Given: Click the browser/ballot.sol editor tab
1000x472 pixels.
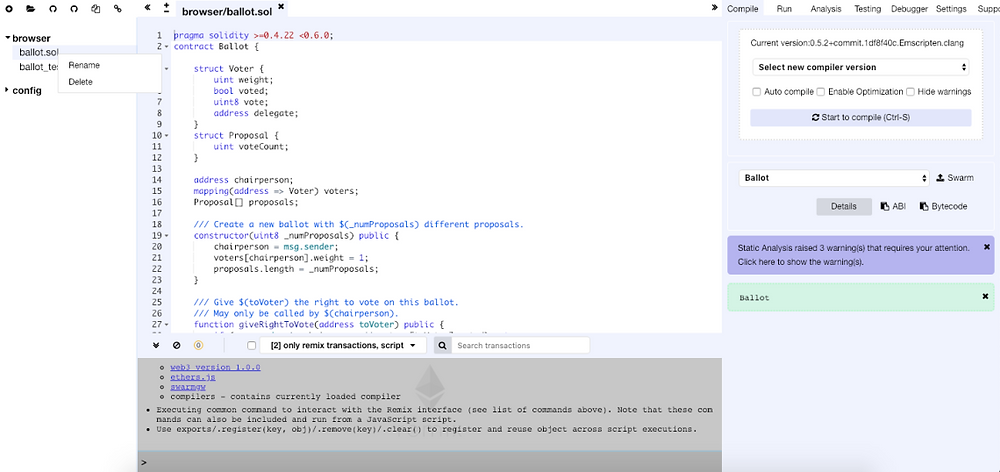Looking at the screenshot, I should (x=228, y=11).
